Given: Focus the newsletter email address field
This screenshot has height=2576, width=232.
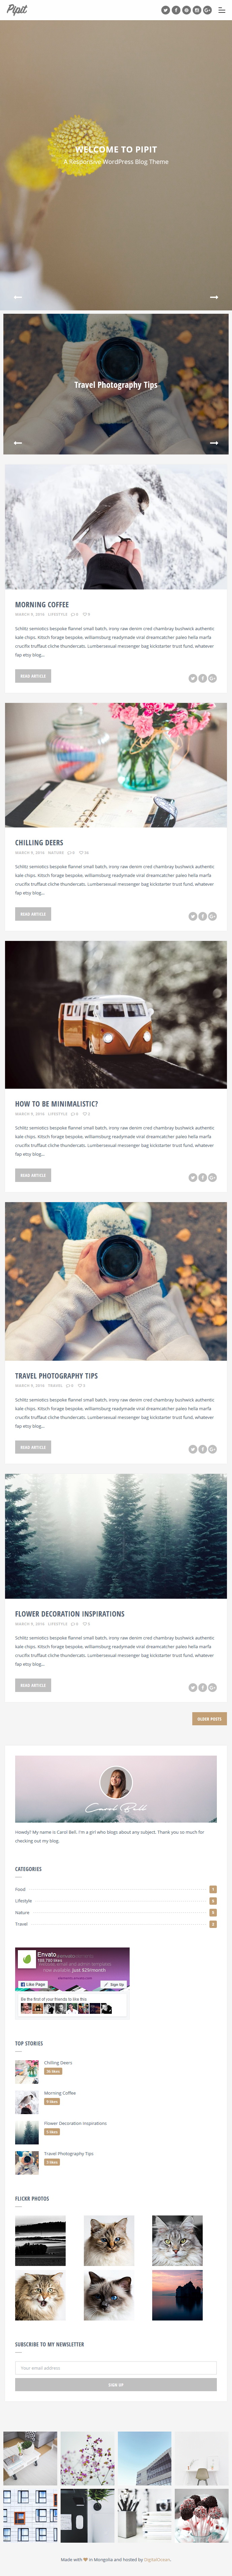Looking at the screenshot, I should [x=116, y=2368].
